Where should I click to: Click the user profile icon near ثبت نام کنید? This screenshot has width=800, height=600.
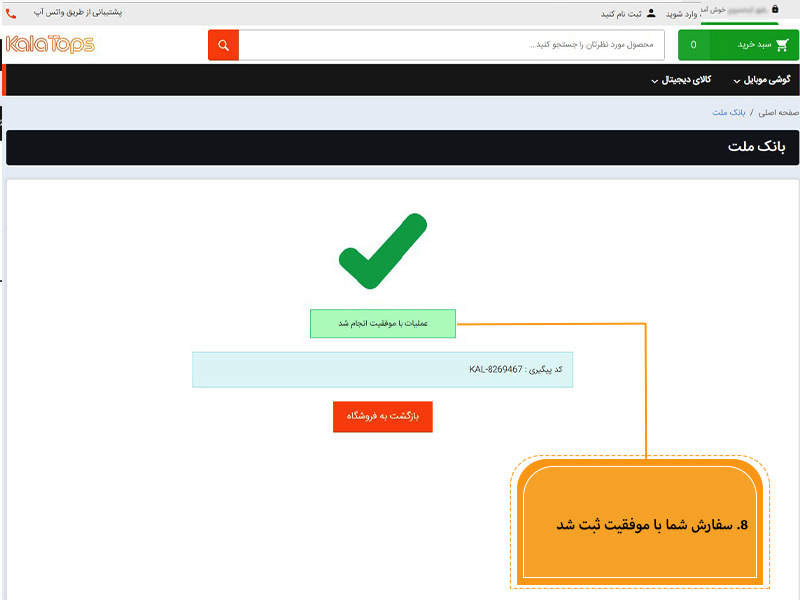651,14
